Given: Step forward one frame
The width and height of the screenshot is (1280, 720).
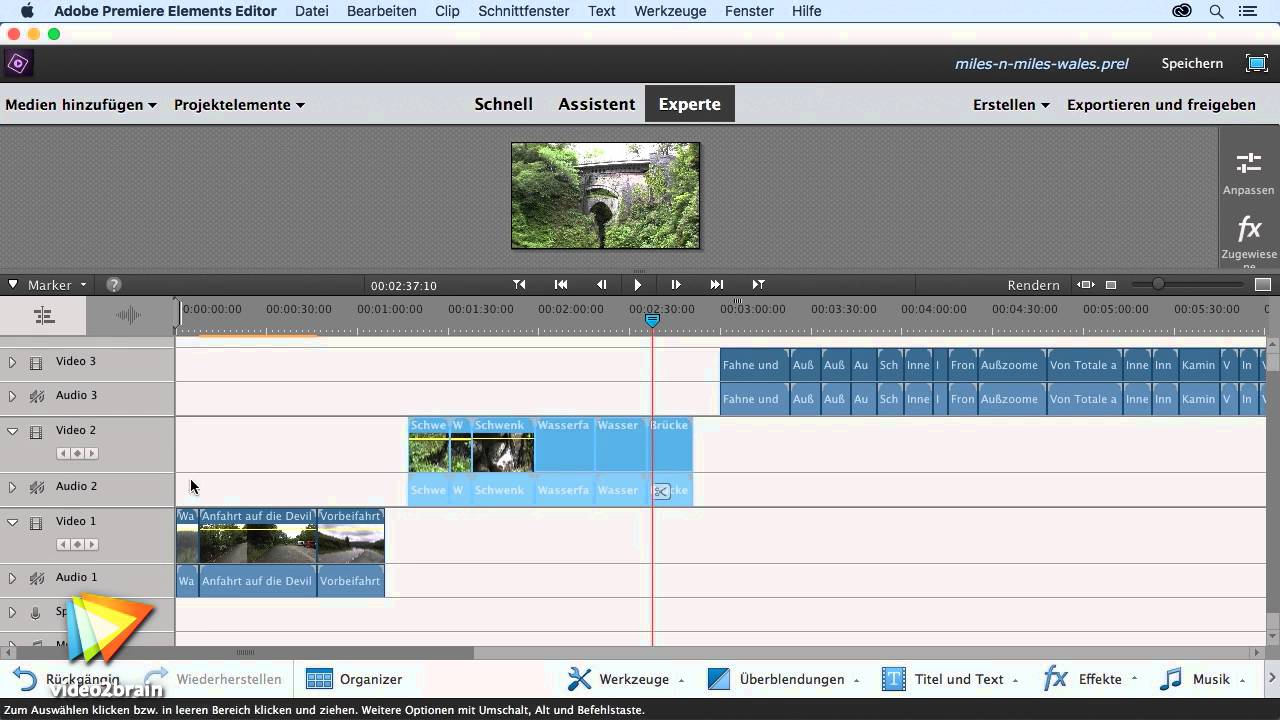Looking at the screenshot, I should click(676, 285).
